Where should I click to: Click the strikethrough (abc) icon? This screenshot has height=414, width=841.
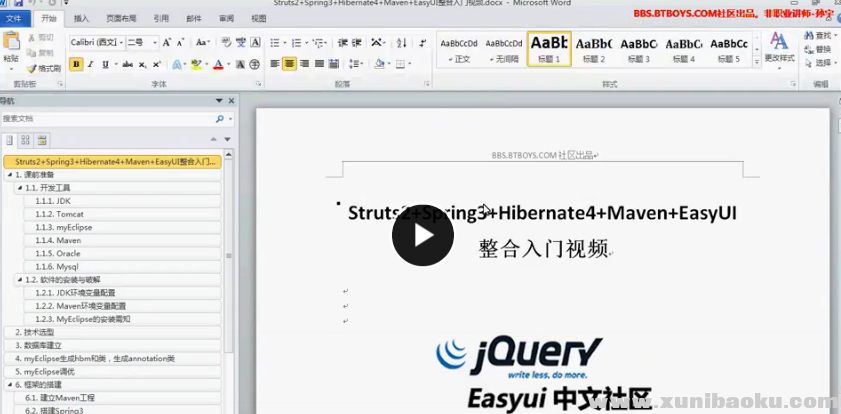click(x=127, y=64)
